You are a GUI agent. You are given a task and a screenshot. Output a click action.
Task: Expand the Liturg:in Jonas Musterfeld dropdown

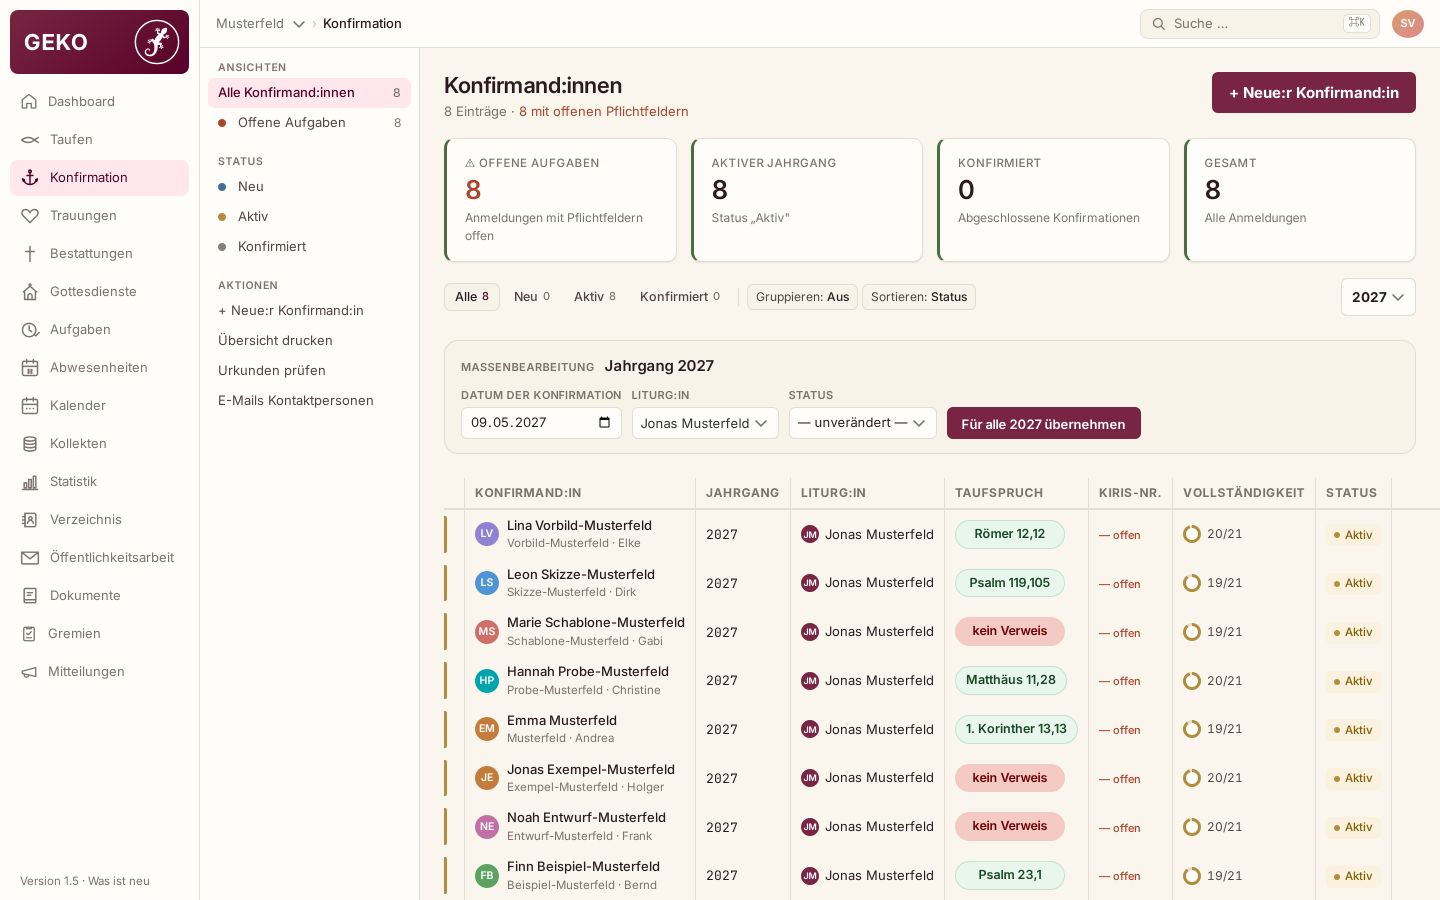click(x=705, y=423)
